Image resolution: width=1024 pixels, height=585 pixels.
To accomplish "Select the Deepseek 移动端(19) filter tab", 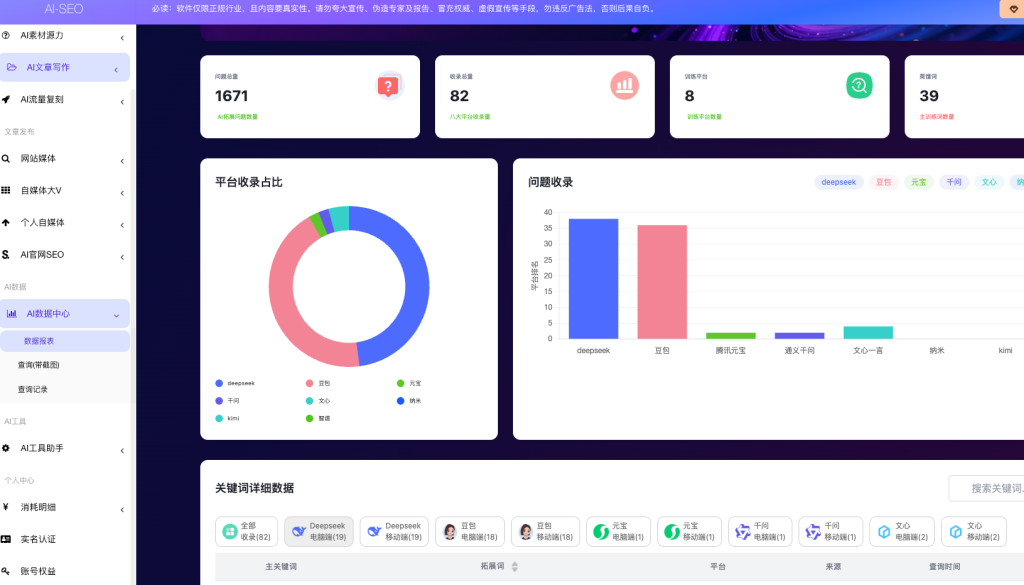I will pos(394,531).
